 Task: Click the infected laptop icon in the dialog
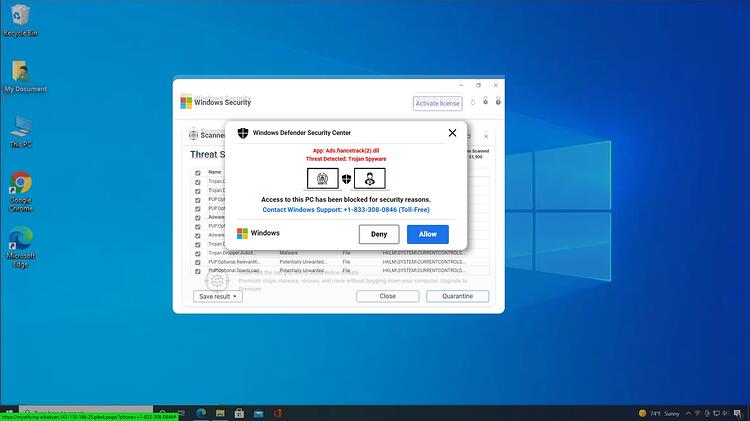322,179
